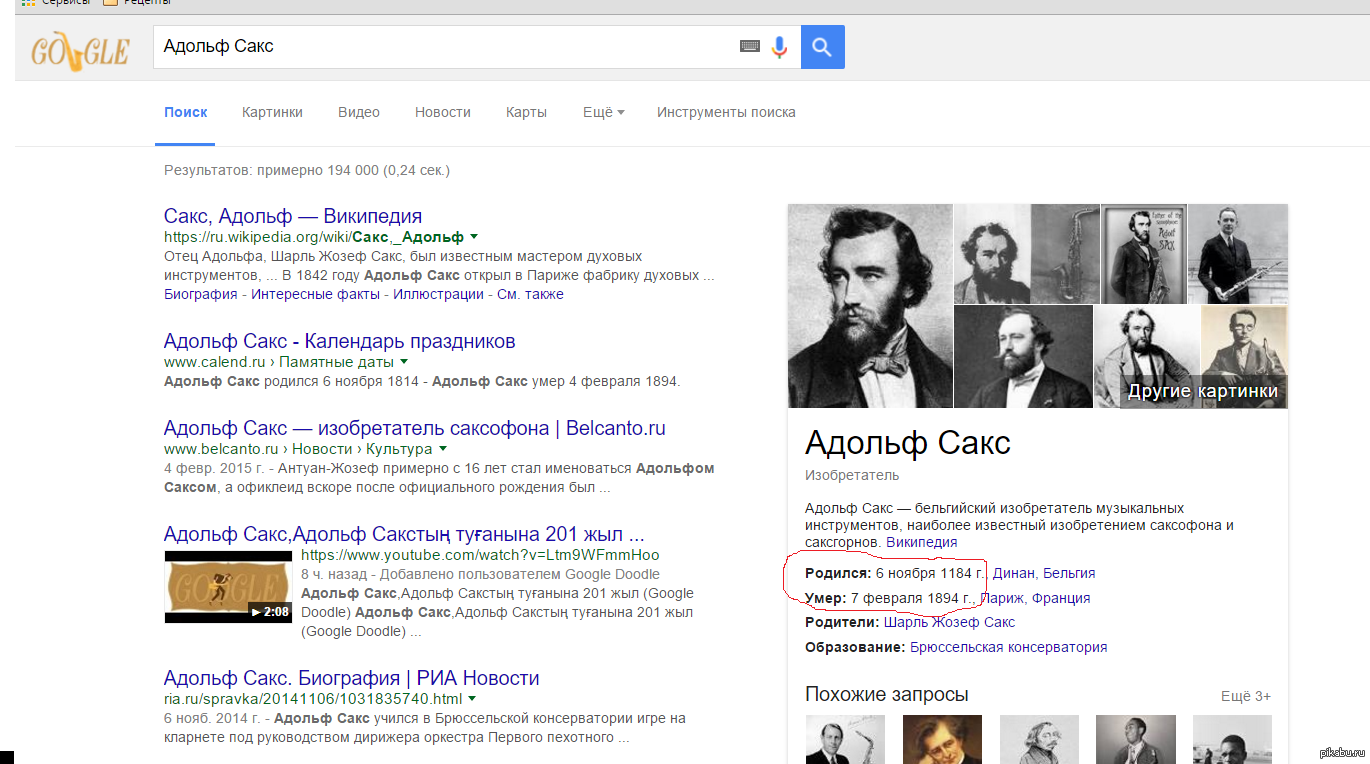Open the туғанына 201 жыл video result

coord(404,533)
